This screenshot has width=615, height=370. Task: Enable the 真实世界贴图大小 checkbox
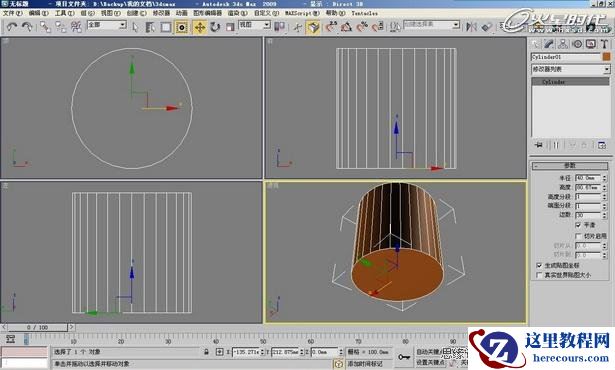coord(539,275)
